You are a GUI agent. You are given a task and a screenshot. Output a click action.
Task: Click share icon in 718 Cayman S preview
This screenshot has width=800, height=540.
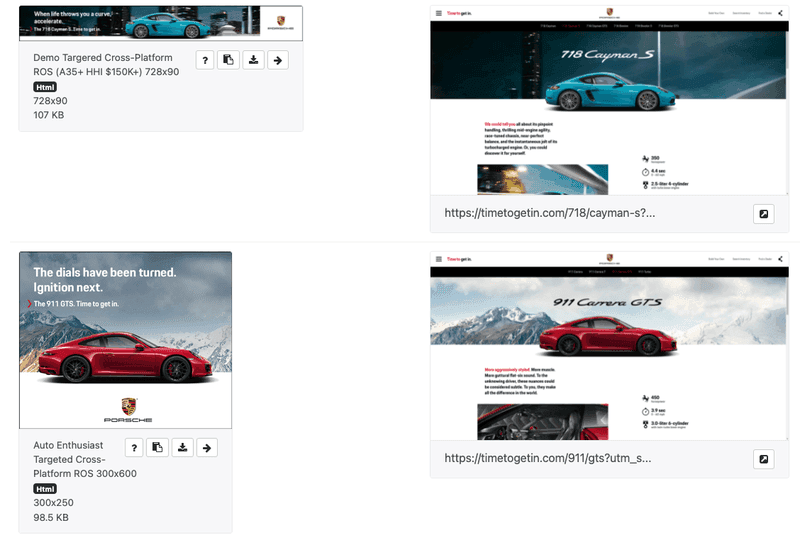point(780,13)
